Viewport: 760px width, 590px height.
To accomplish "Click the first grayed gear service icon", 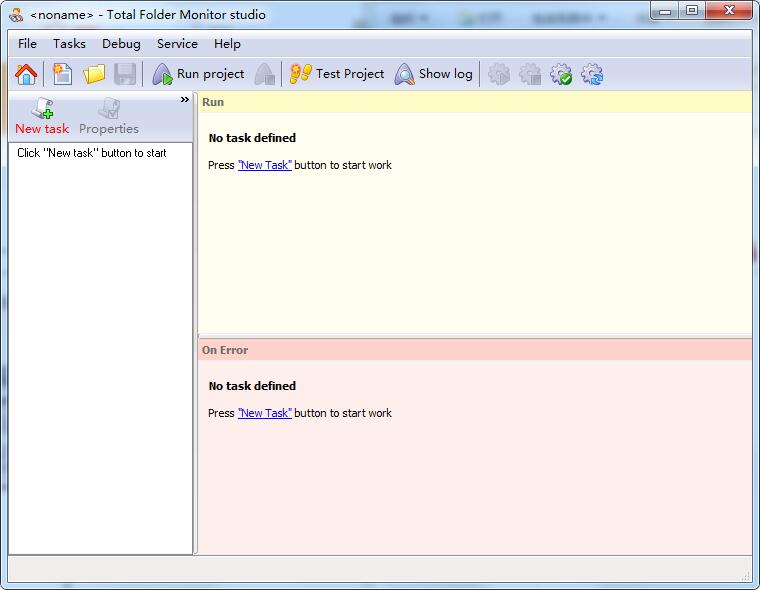I will point(499,74).
